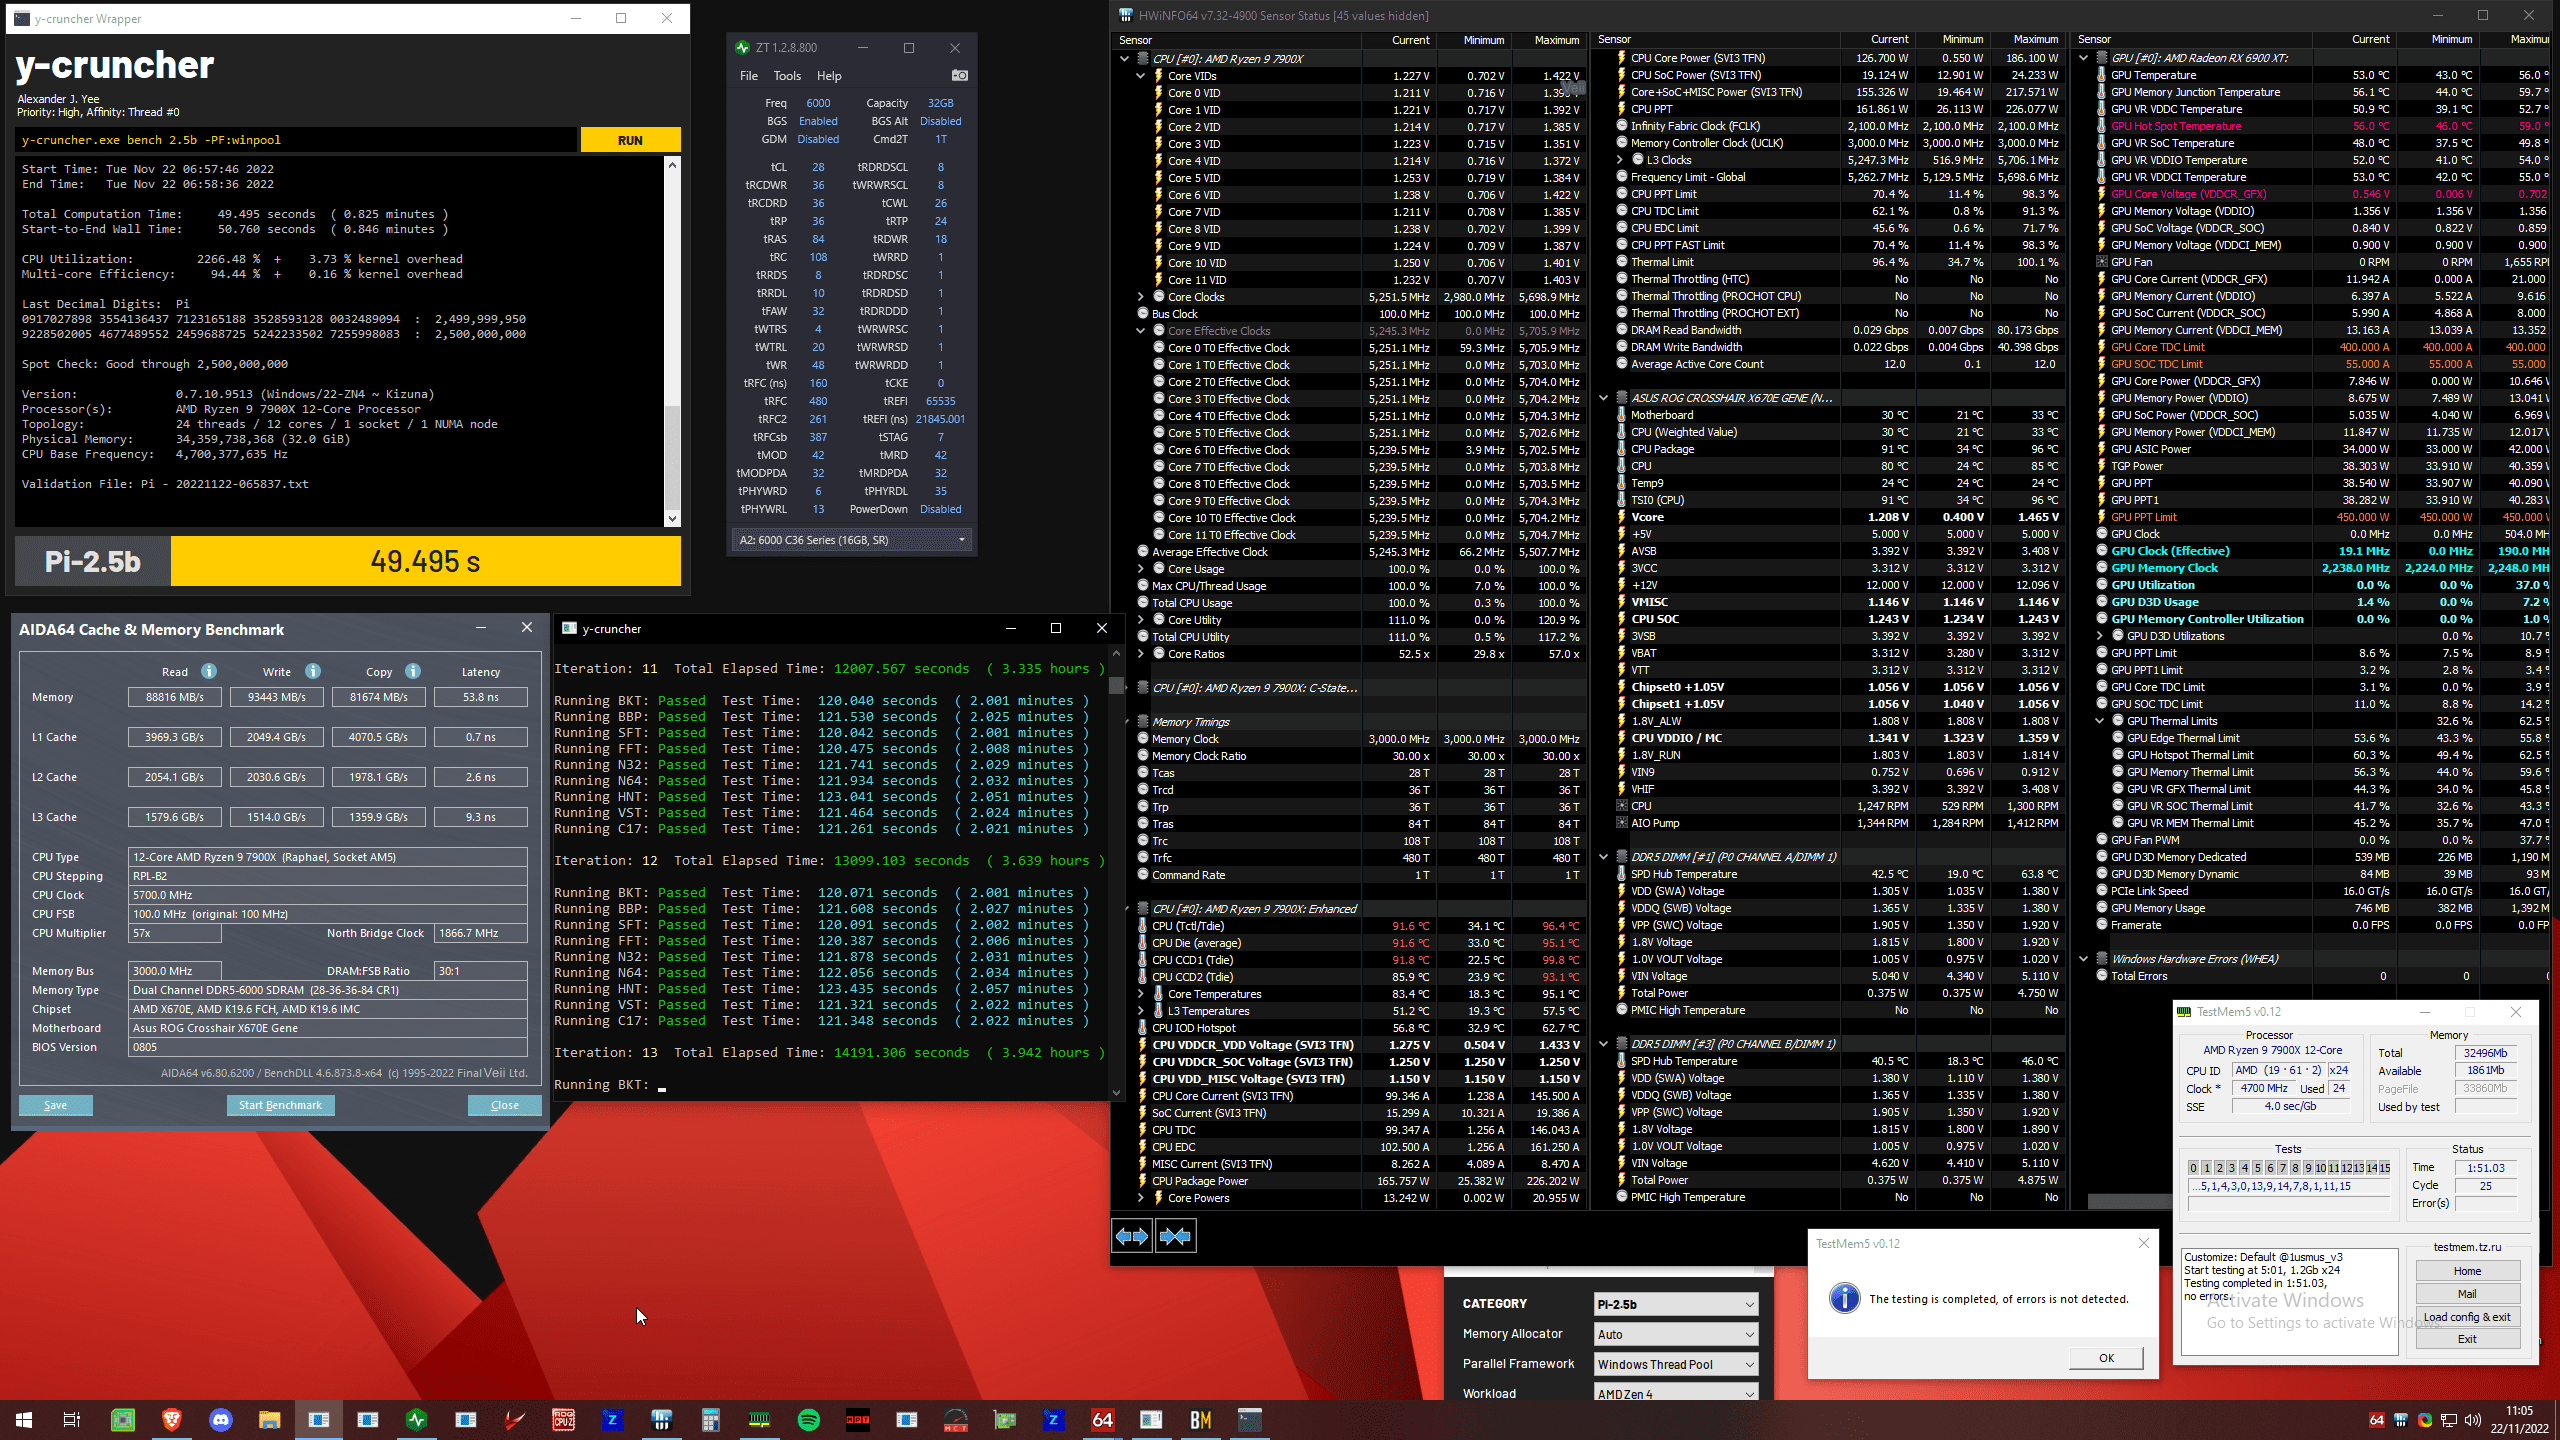Click the AIDA64 icon in taskbar
Viewport: 2560px width, 1440px height.
click(x=1102, y=1420)
